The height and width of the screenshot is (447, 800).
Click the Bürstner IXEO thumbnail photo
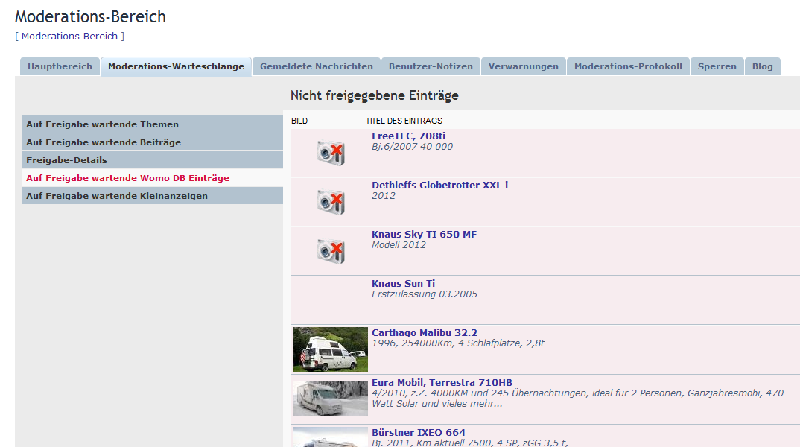(330, 438)
